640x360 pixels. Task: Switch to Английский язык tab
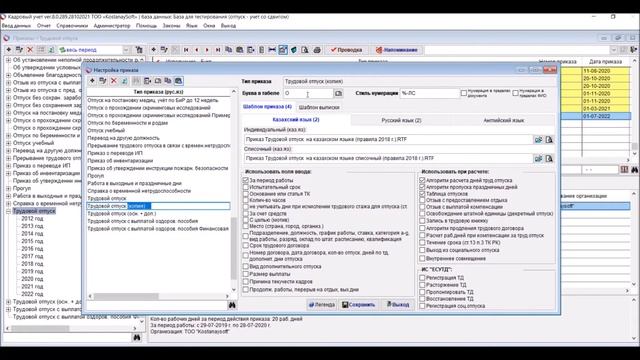click(x=503, y=120)
